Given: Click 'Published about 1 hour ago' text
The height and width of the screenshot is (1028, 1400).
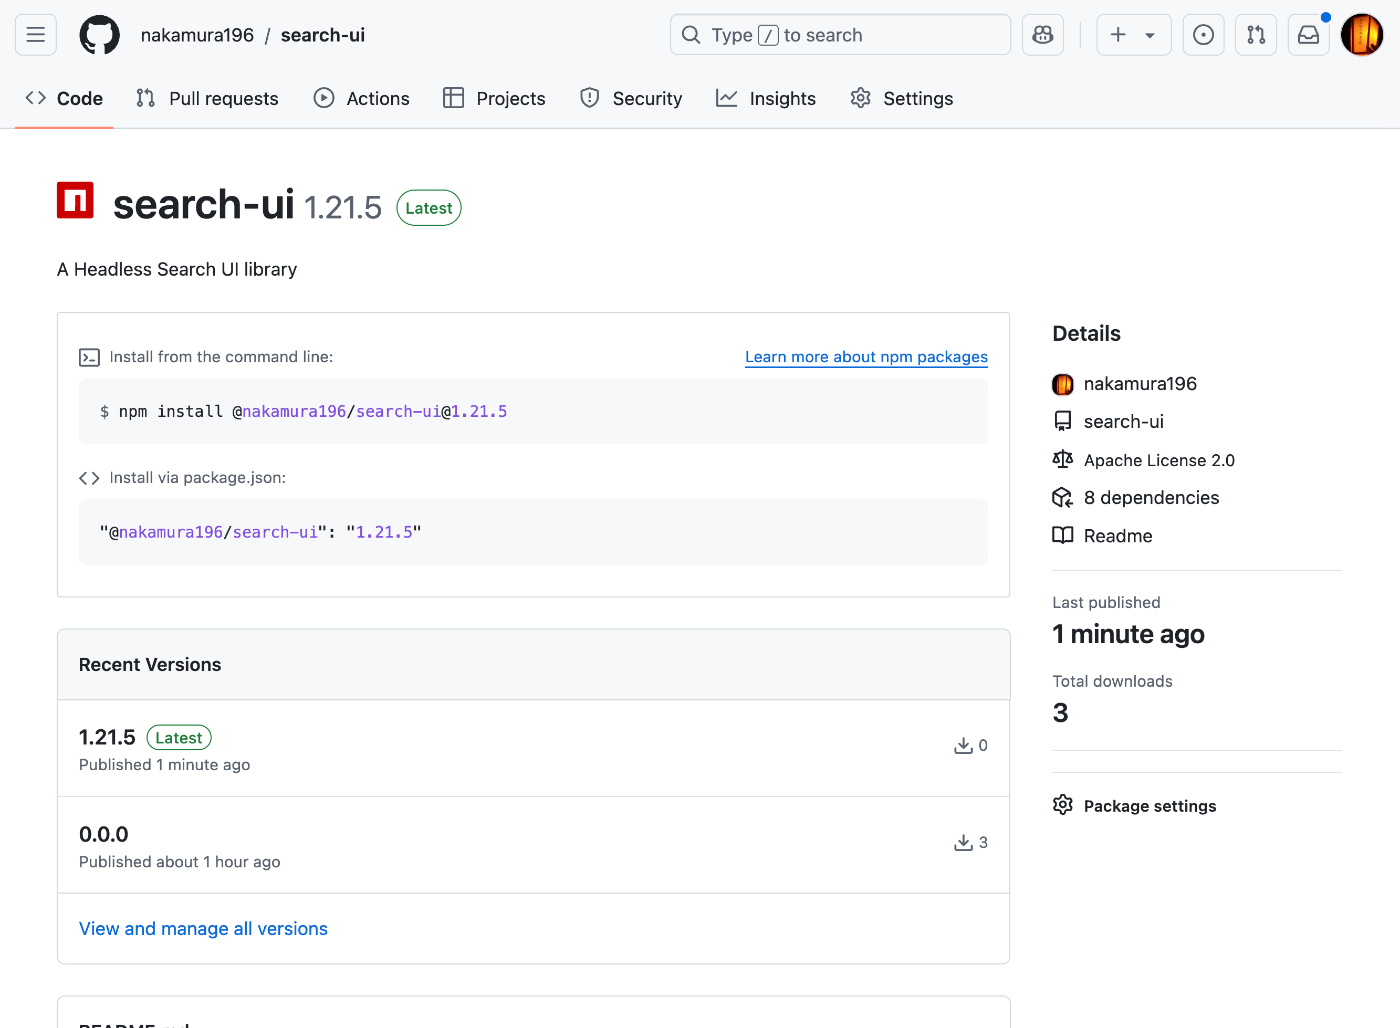Looking at the screenshot, I should pos(180,862).
